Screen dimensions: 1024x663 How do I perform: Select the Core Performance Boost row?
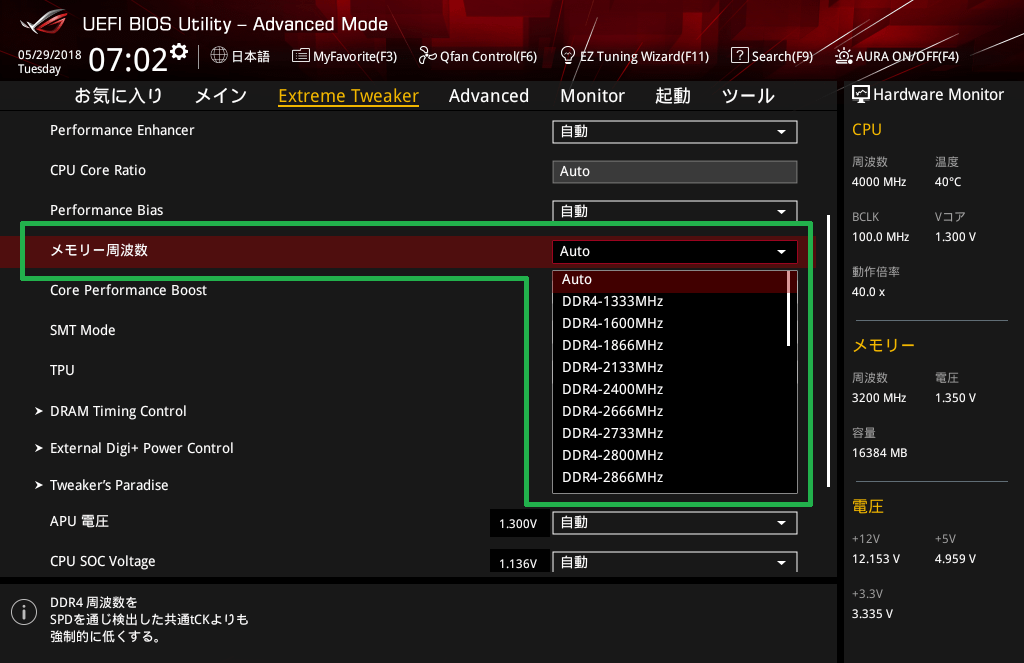pyautogui.click(x=129, y=290)
